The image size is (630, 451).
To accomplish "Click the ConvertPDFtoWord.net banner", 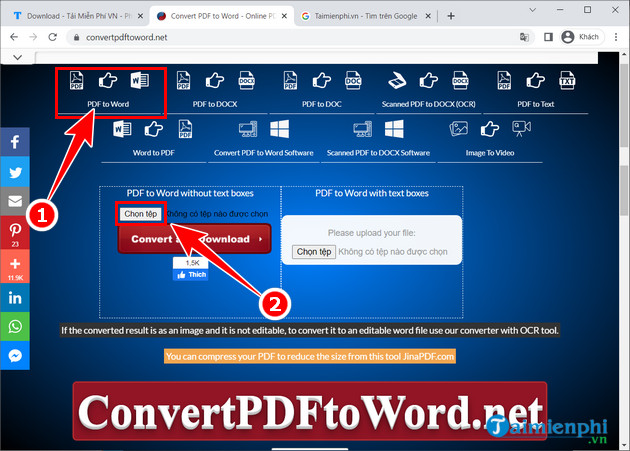I will click(x=310, y=411).
